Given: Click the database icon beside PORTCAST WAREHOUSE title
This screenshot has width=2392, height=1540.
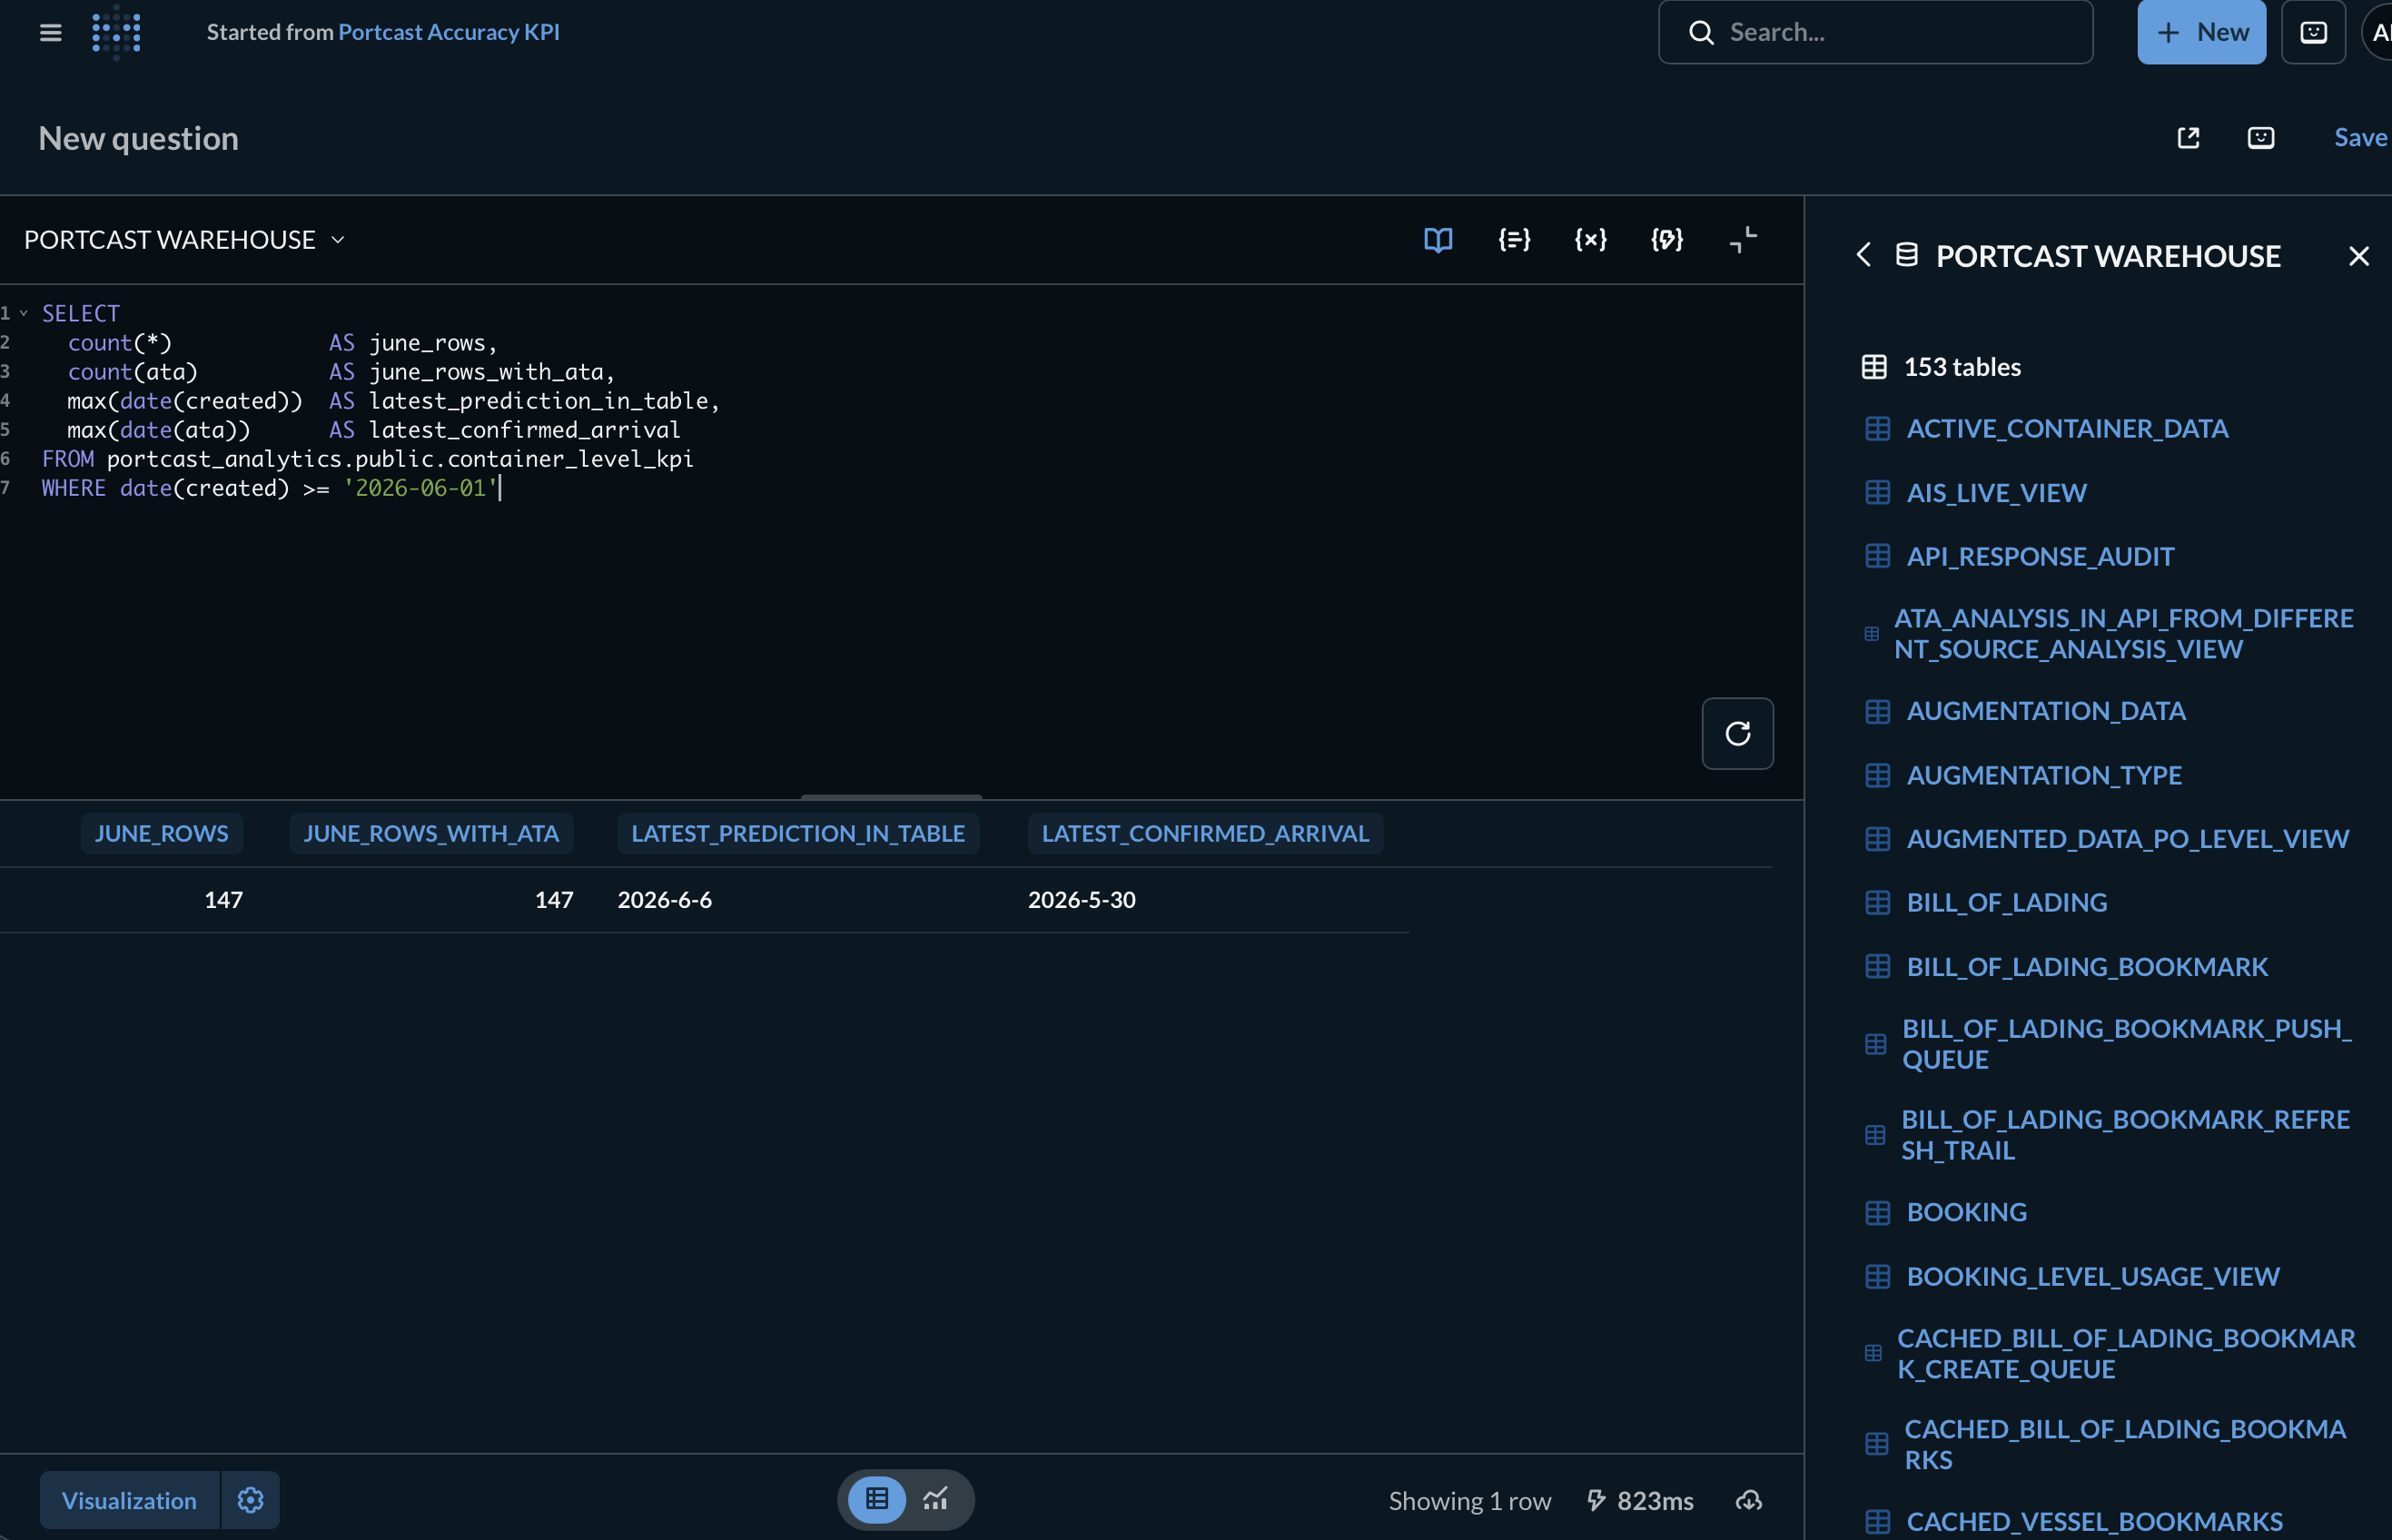Looking at the screenshot, I should pyautogui.click(x=1907, y=255).
